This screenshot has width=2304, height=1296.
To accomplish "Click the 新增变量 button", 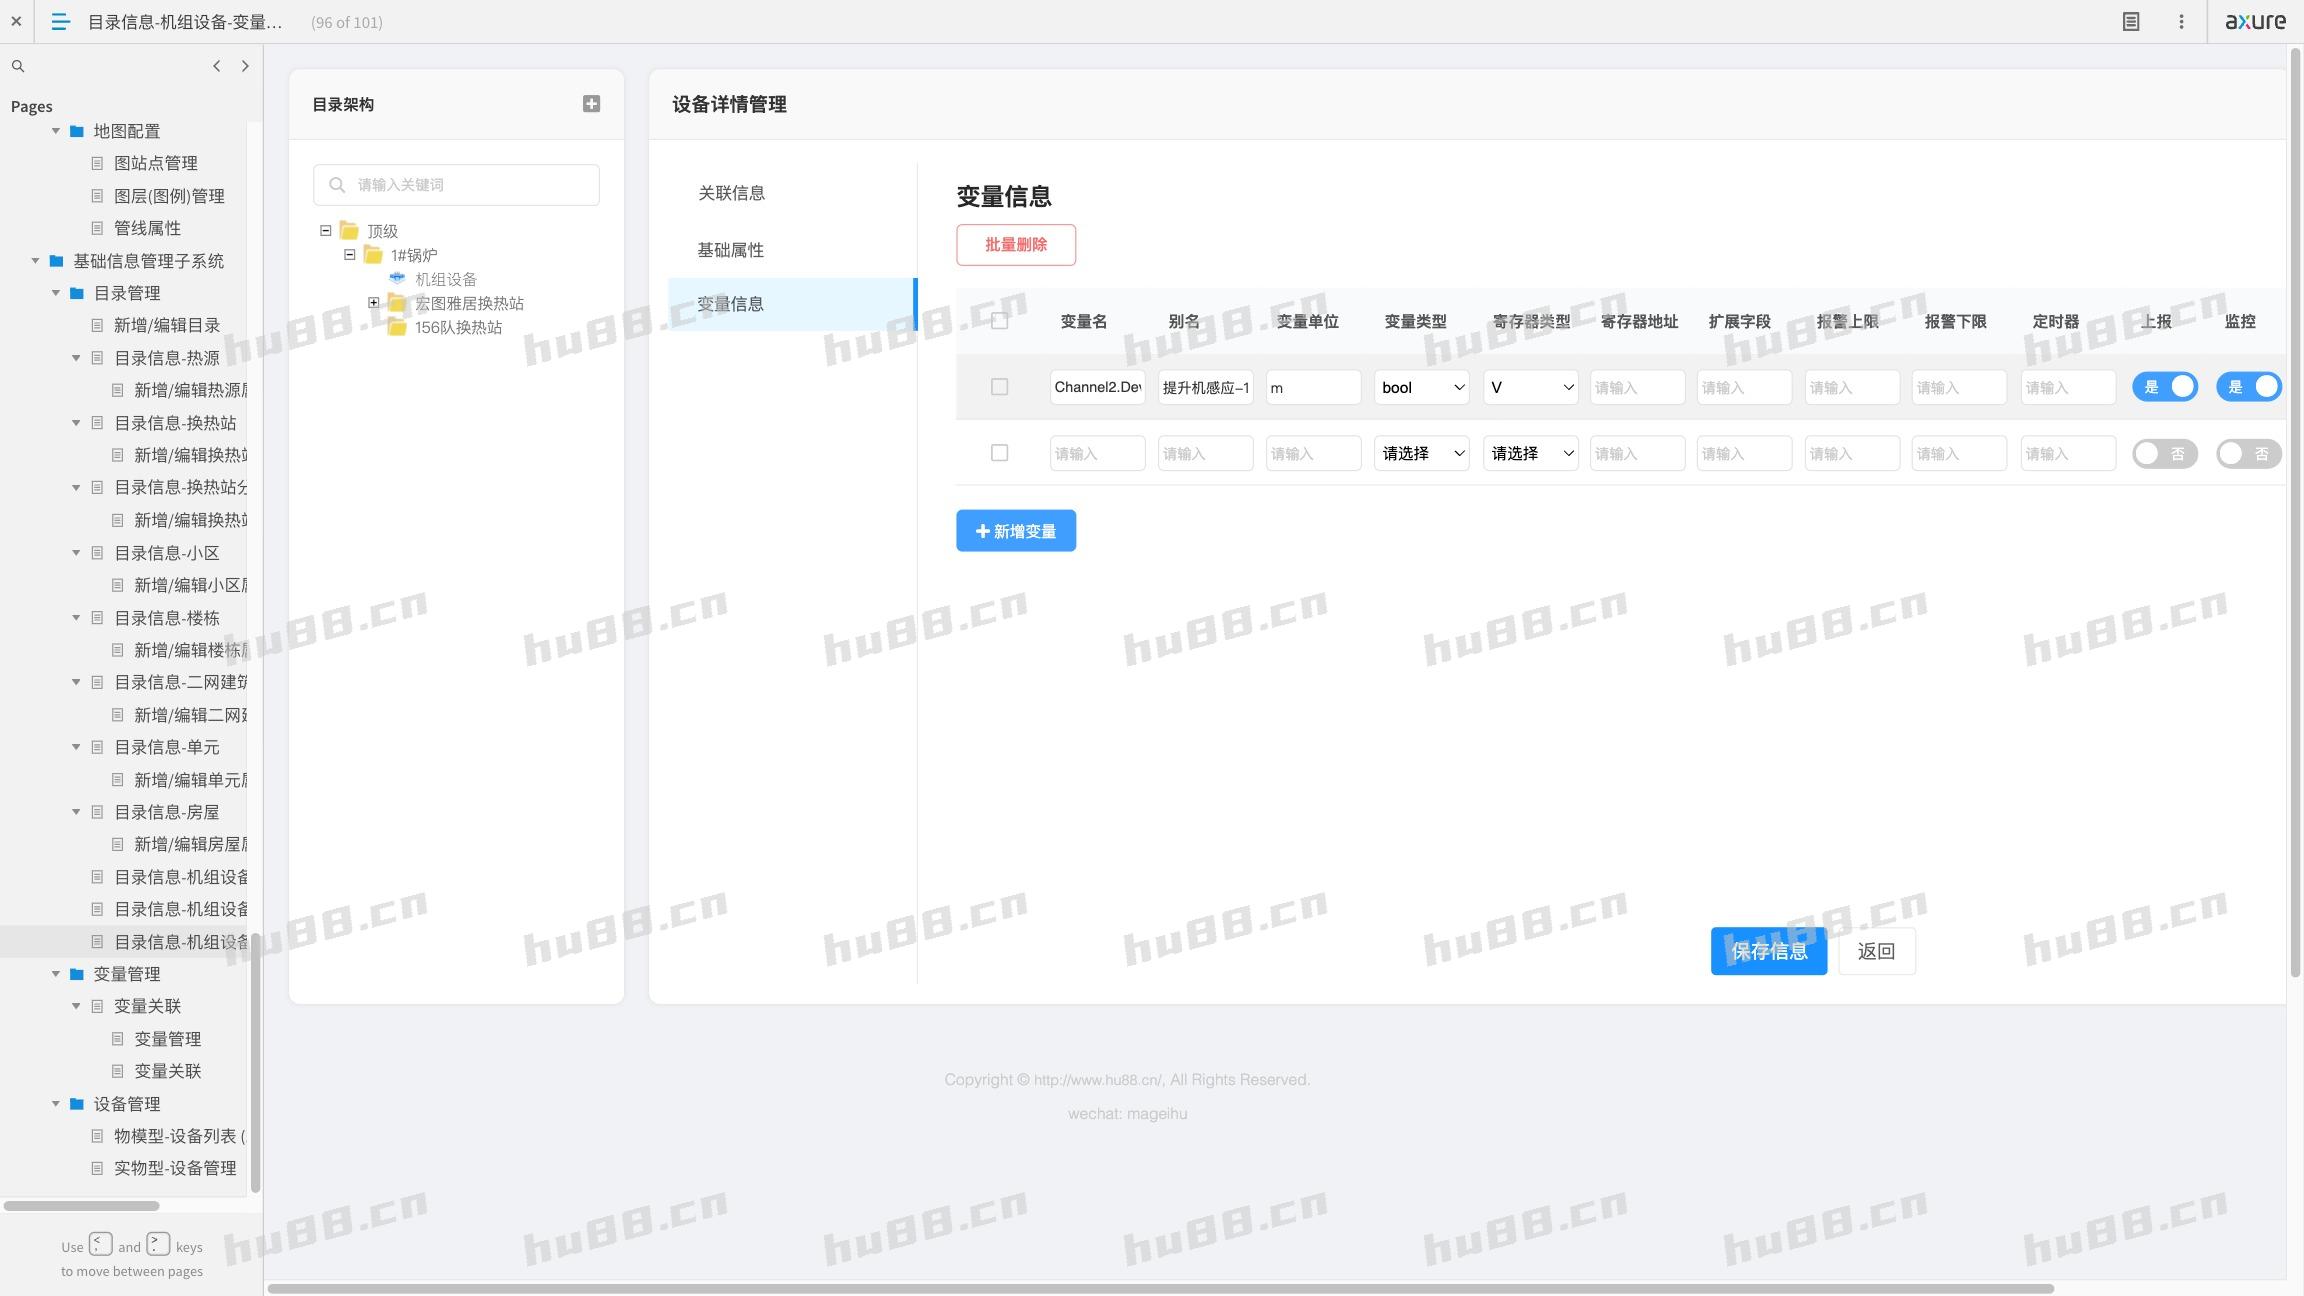I will [x=1015, y=531].
